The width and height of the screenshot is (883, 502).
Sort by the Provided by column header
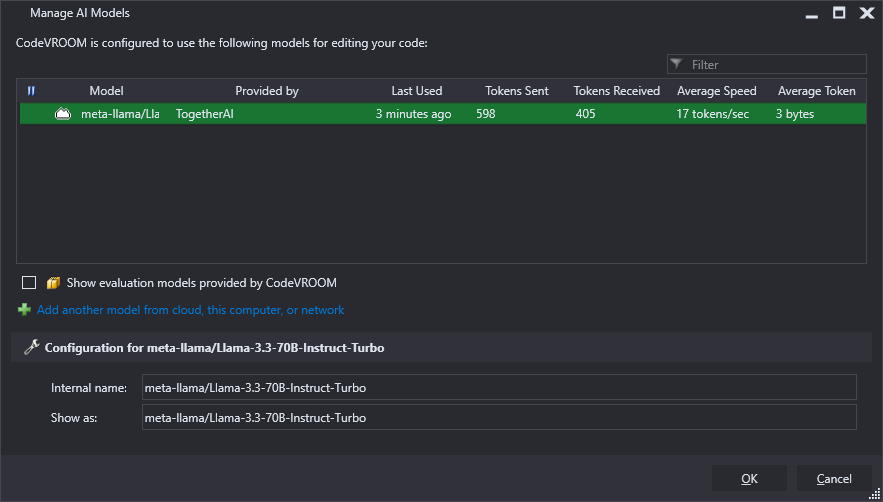point(267,91)
